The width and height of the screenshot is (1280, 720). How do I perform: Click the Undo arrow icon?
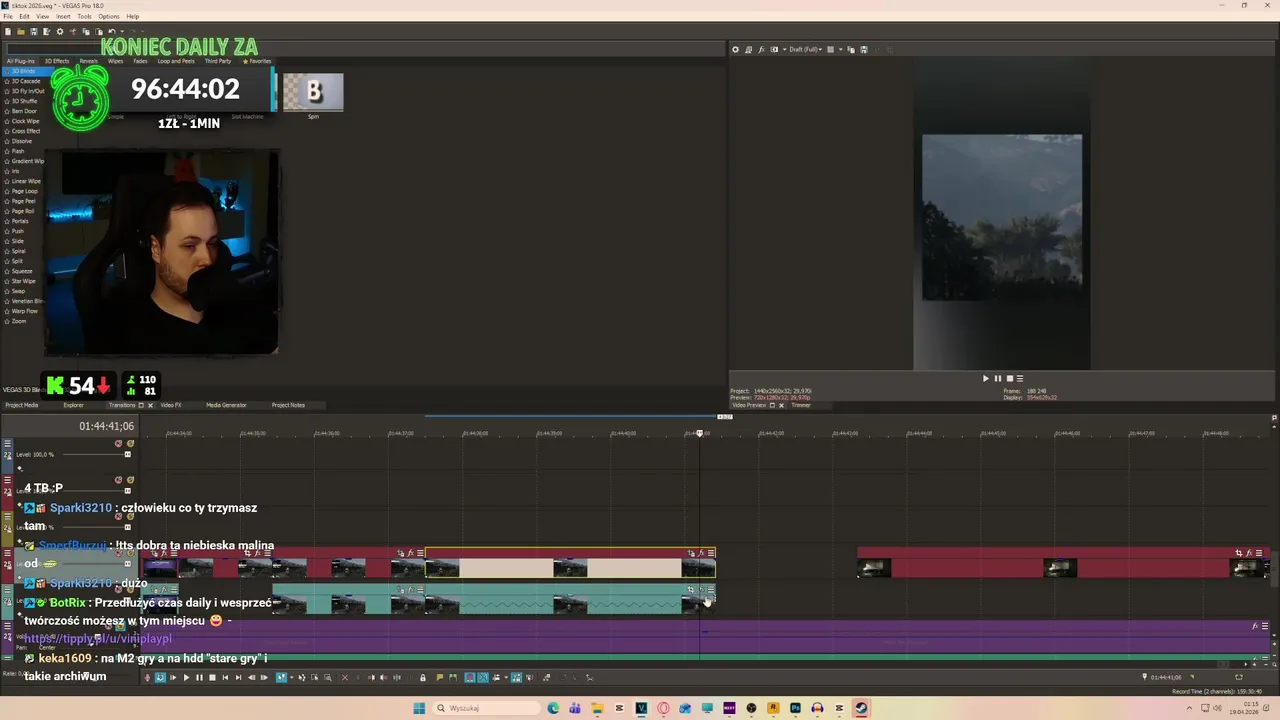pyautogui.click(x=111, y=32)
